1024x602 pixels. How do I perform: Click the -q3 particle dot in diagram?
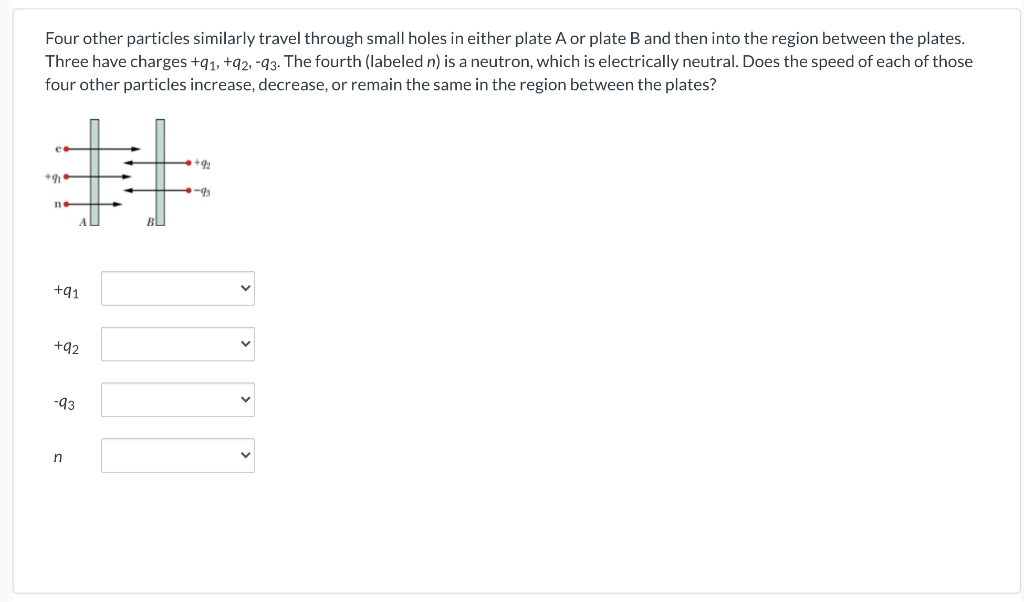tap(189, 190)
